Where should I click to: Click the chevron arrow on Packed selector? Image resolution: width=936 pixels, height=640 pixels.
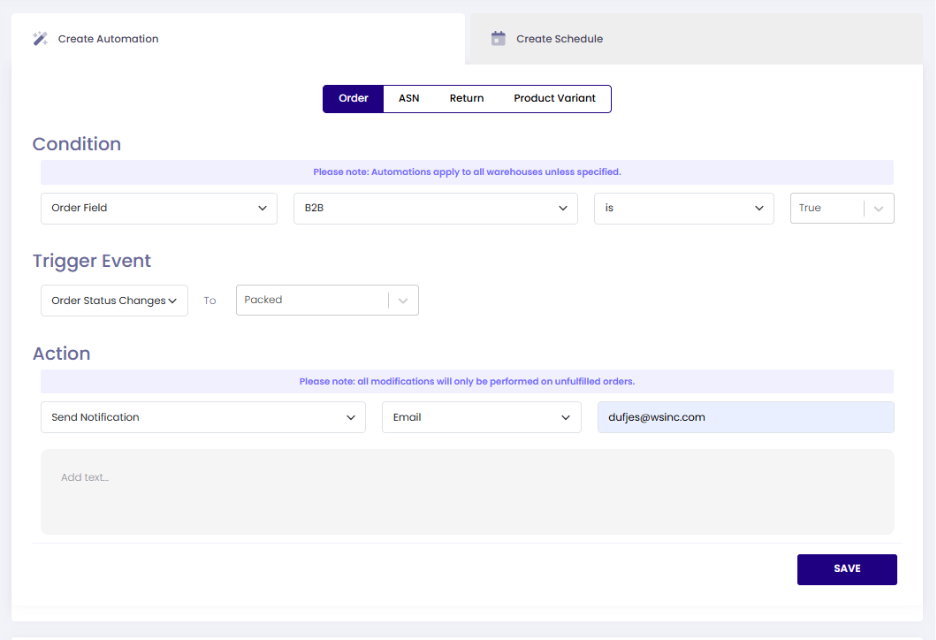point(403,301)
